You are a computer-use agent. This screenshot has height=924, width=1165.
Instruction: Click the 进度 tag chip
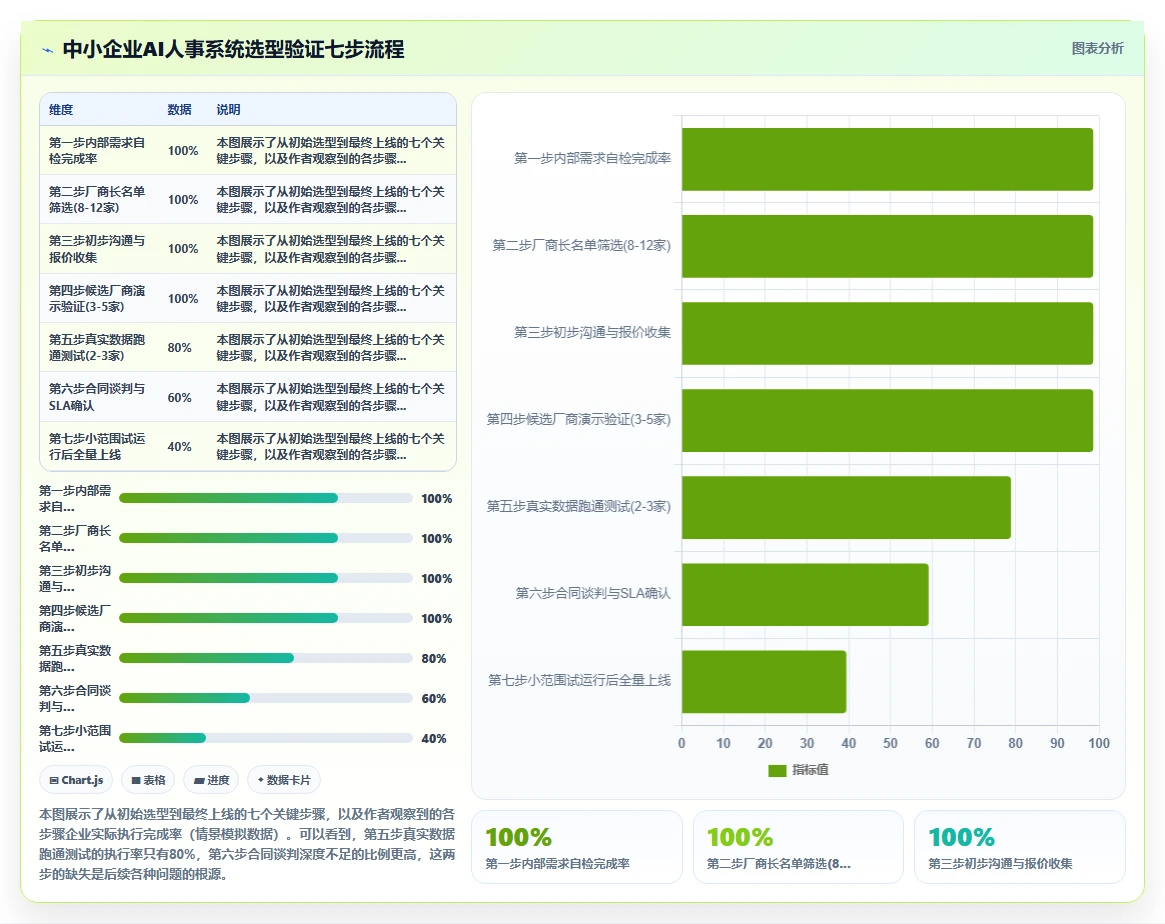(211, 780)
